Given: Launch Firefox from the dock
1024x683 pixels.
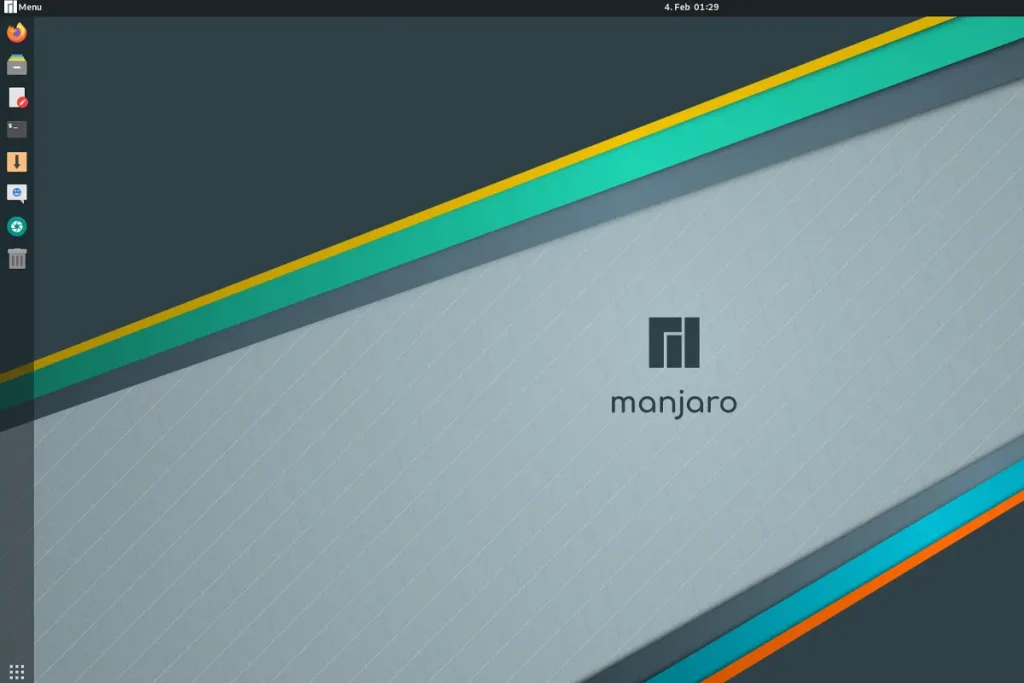Looking at the screenshot, I should click(17, 32).
